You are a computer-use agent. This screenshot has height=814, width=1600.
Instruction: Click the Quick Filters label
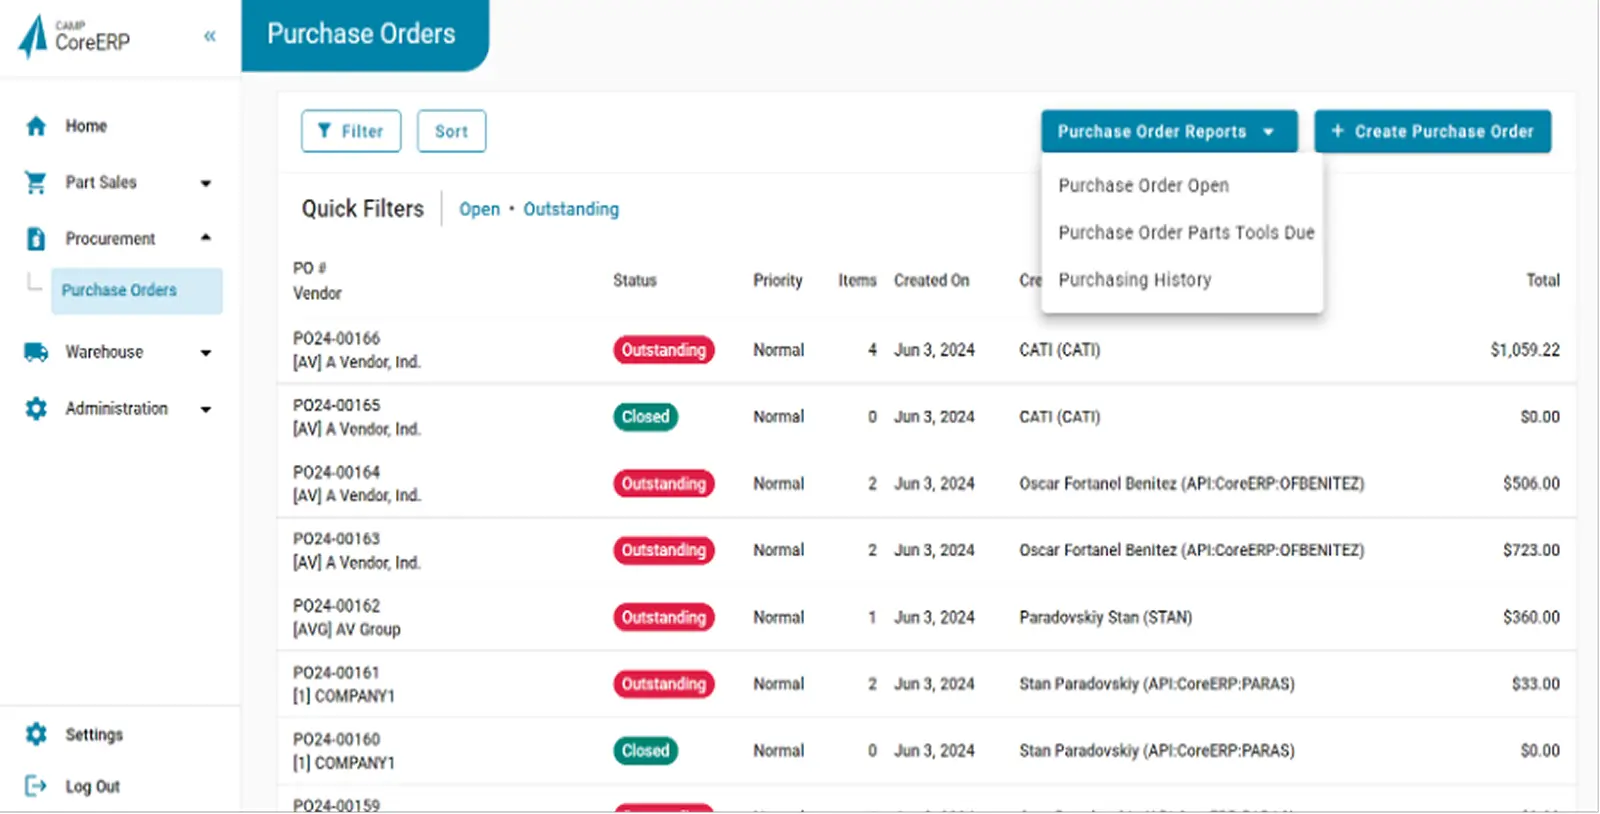(363, 209)
